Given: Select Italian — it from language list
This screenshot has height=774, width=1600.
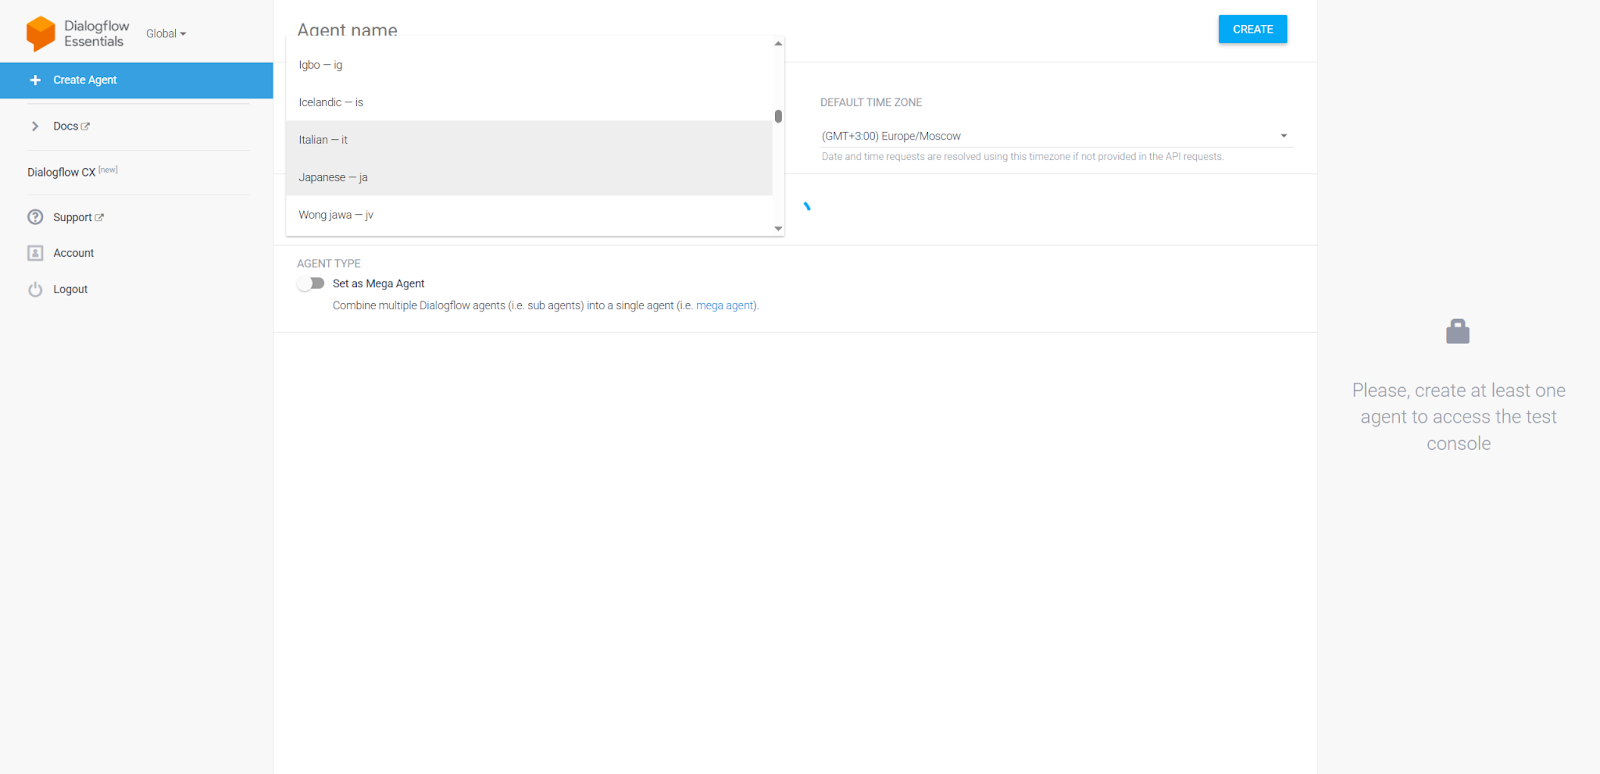Looking at the screenshot, I should (x=323, y=140).
